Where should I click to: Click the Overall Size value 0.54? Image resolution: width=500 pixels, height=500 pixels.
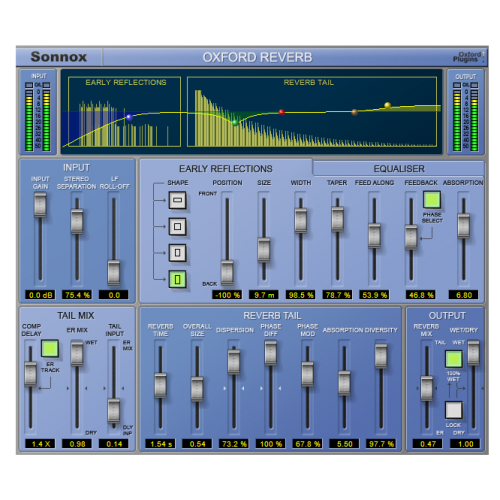coord(197,444)
